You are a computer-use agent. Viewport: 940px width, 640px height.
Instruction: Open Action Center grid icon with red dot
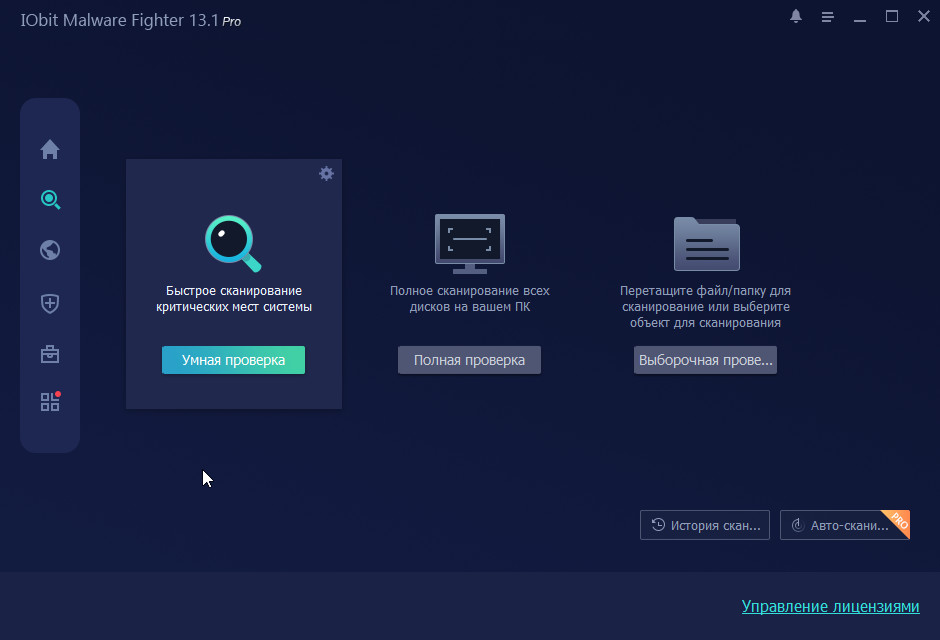(x=50, y=402)
